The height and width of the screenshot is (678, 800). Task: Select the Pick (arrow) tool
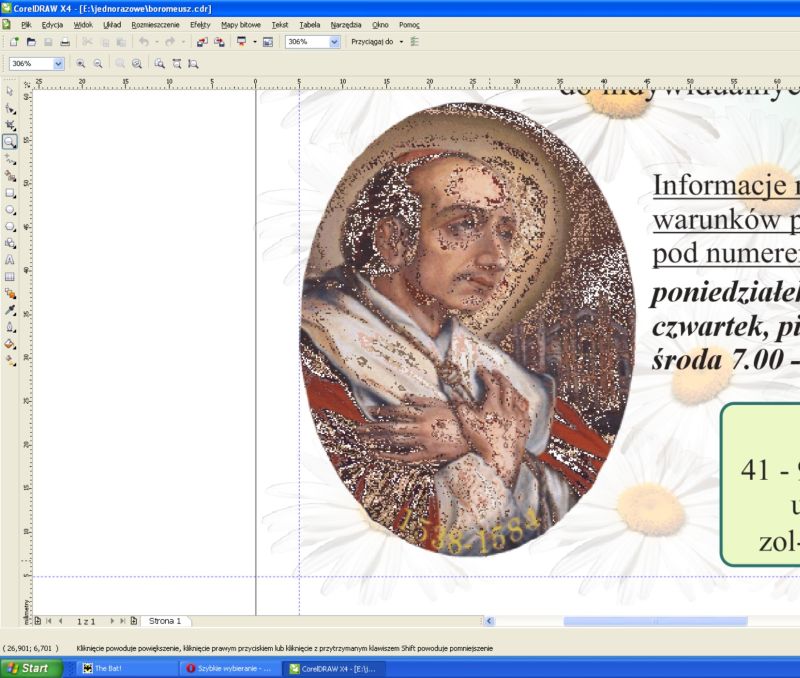[9, 91]
